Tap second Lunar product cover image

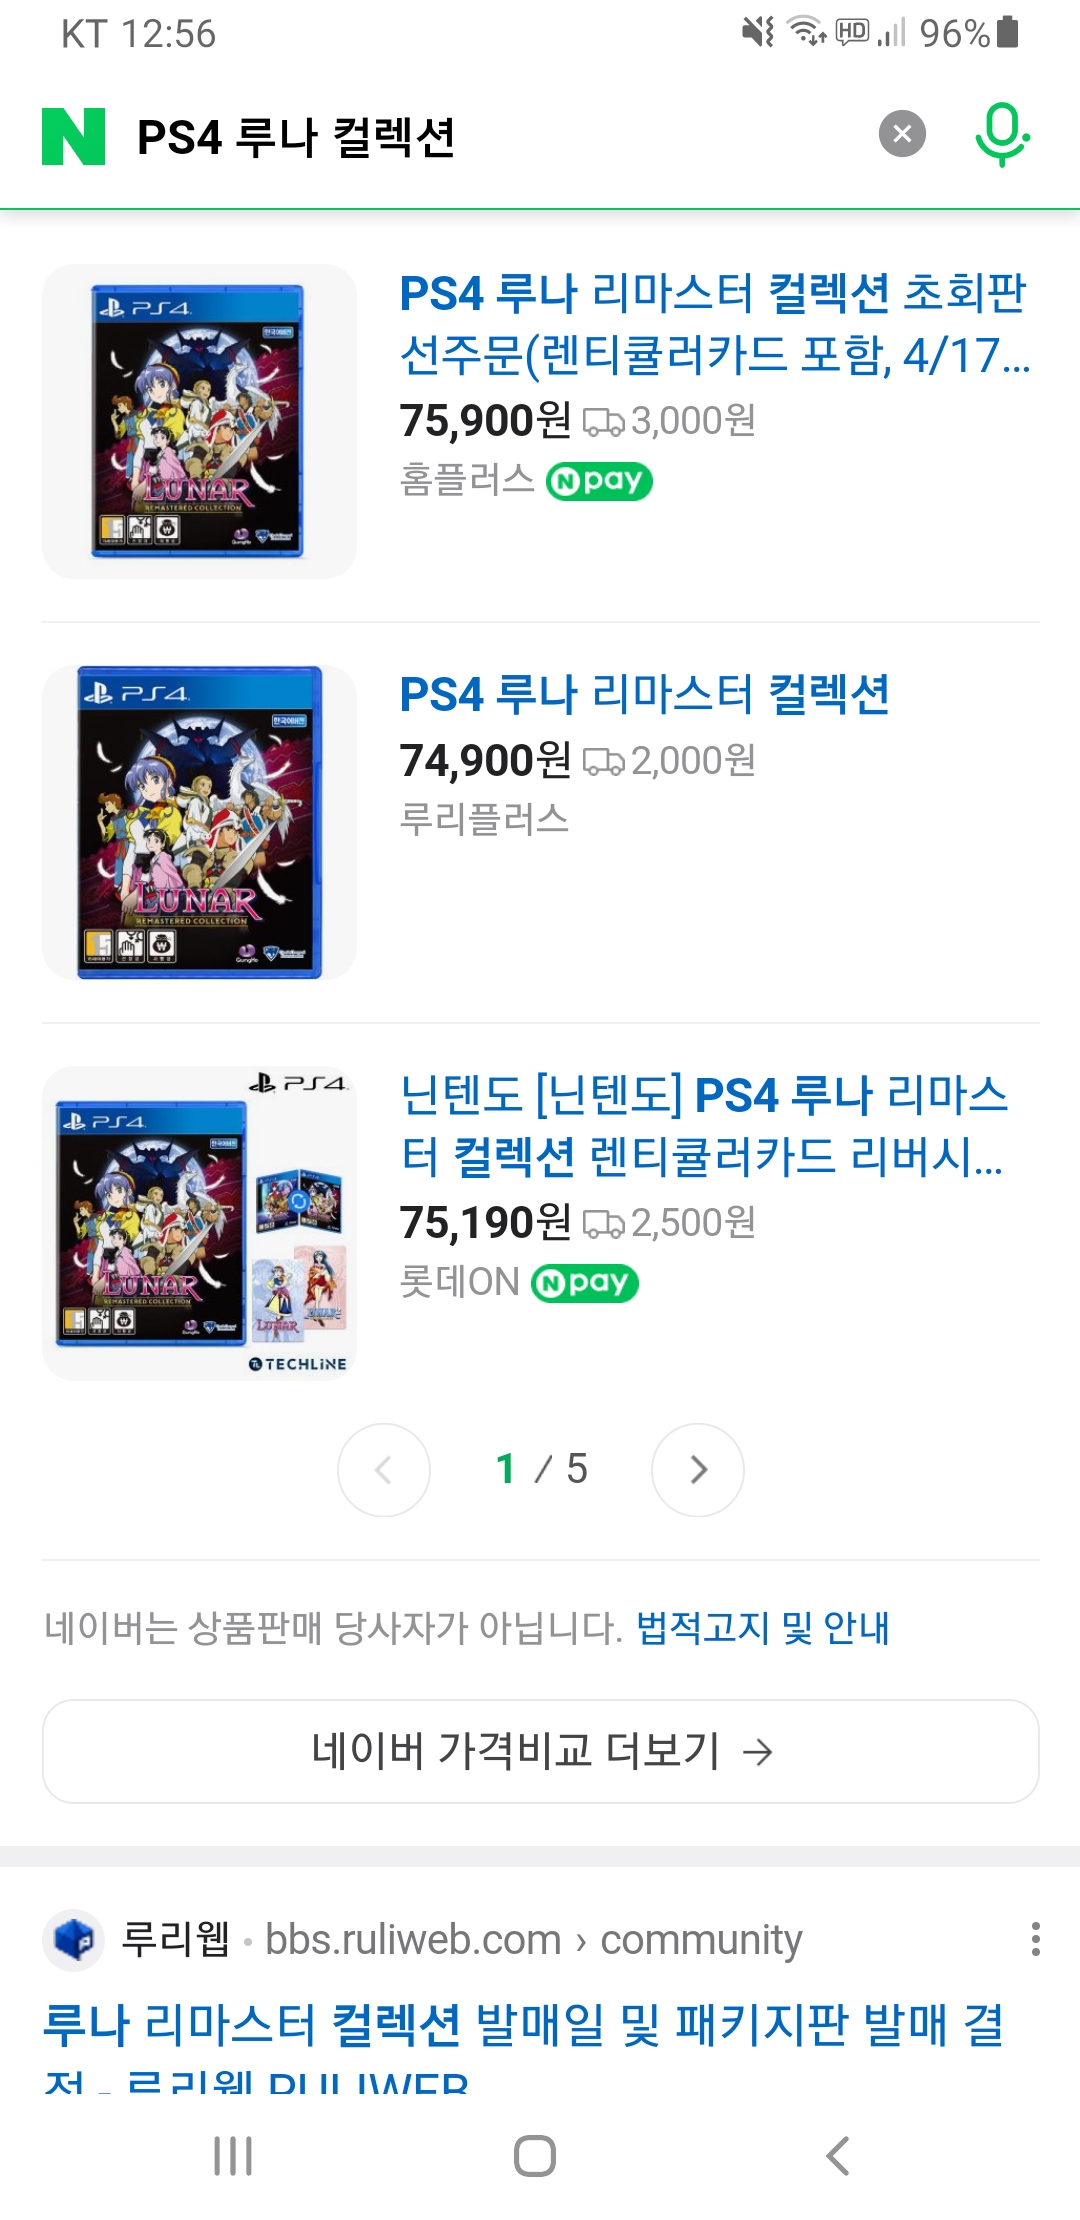[x=199, y=821]
